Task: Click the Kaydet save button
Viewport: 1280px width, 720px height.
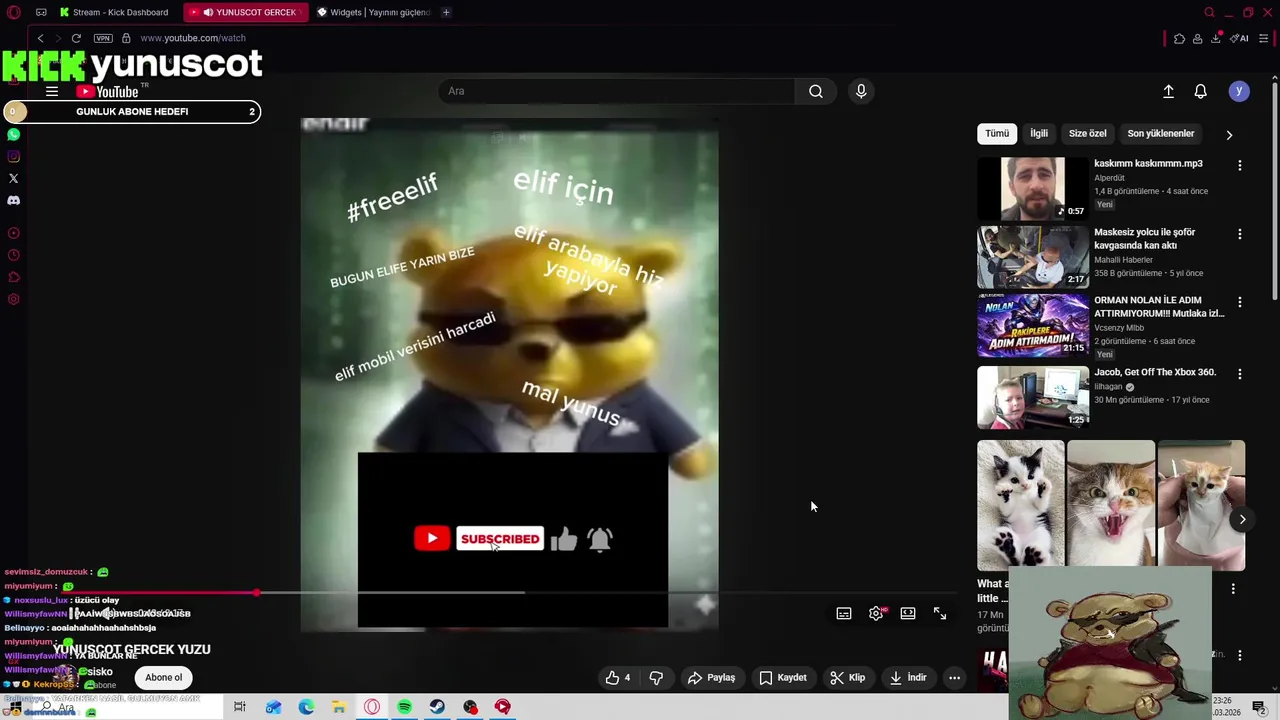Action: [783, 678]
